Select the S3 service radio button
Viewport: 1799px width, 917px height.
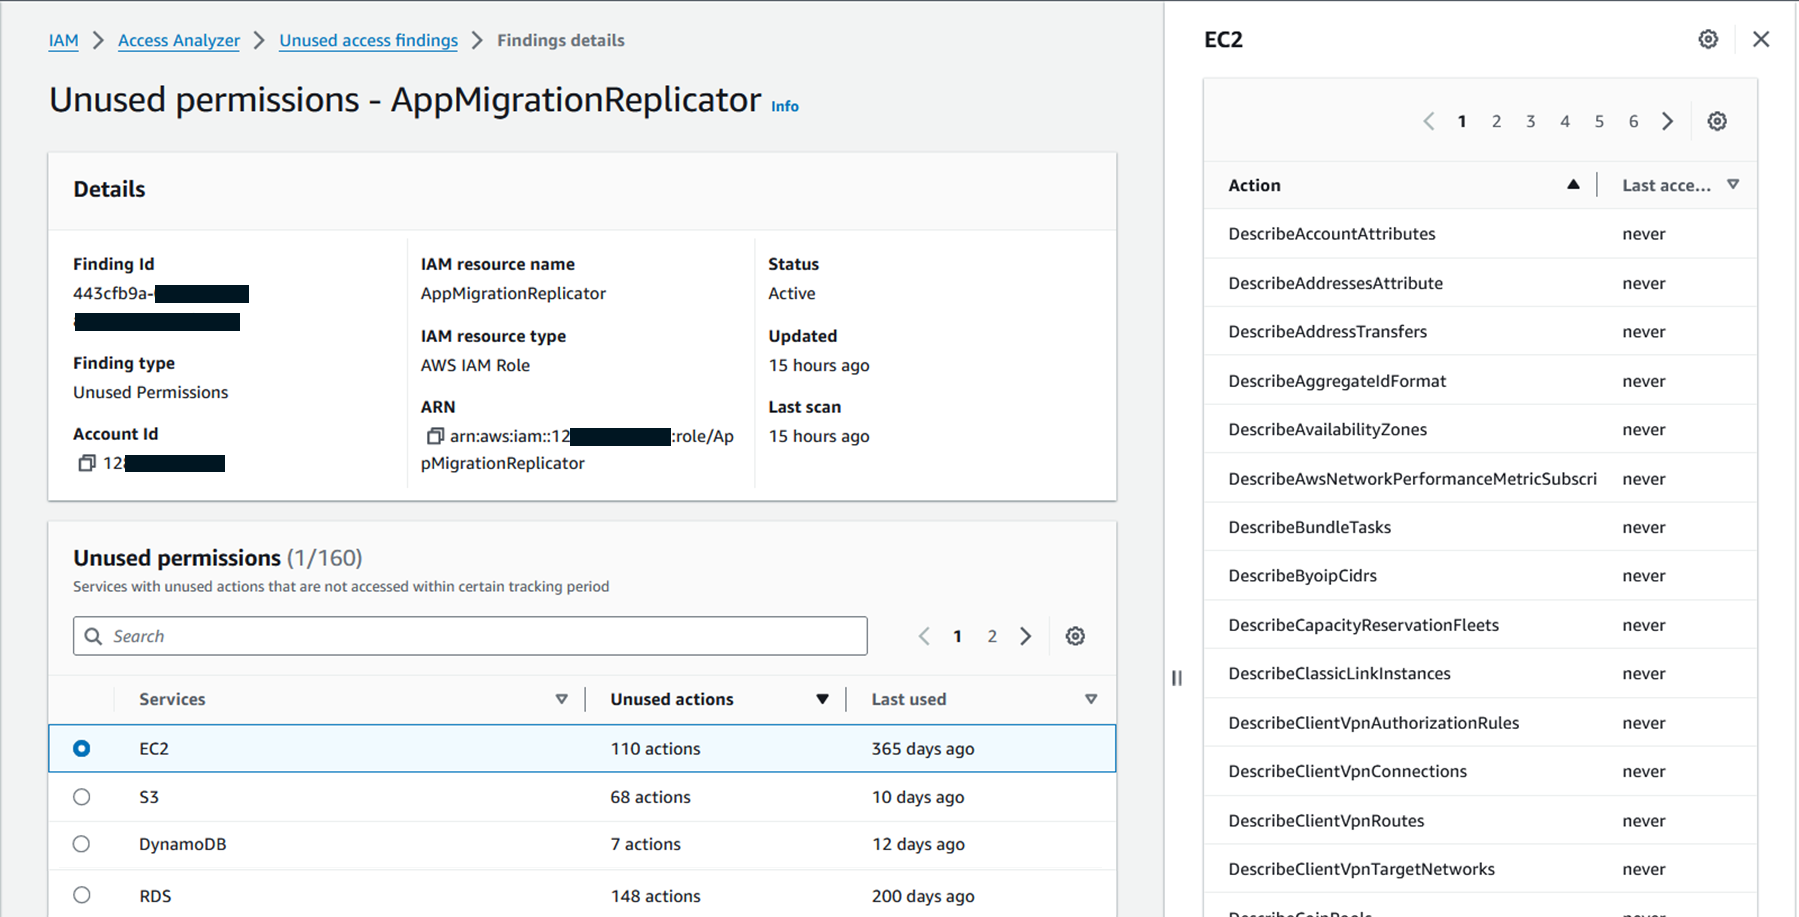pos(82,797)
